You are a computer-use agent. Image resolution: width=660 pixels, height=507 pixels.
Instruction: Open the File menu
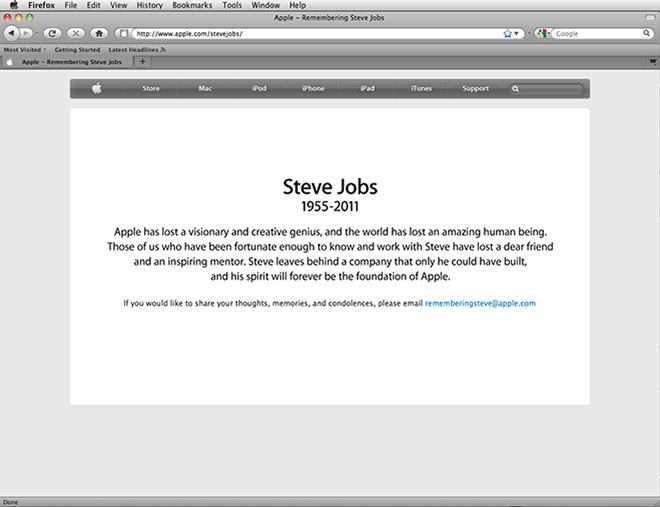pyautogui.click(x=71, y=5)
